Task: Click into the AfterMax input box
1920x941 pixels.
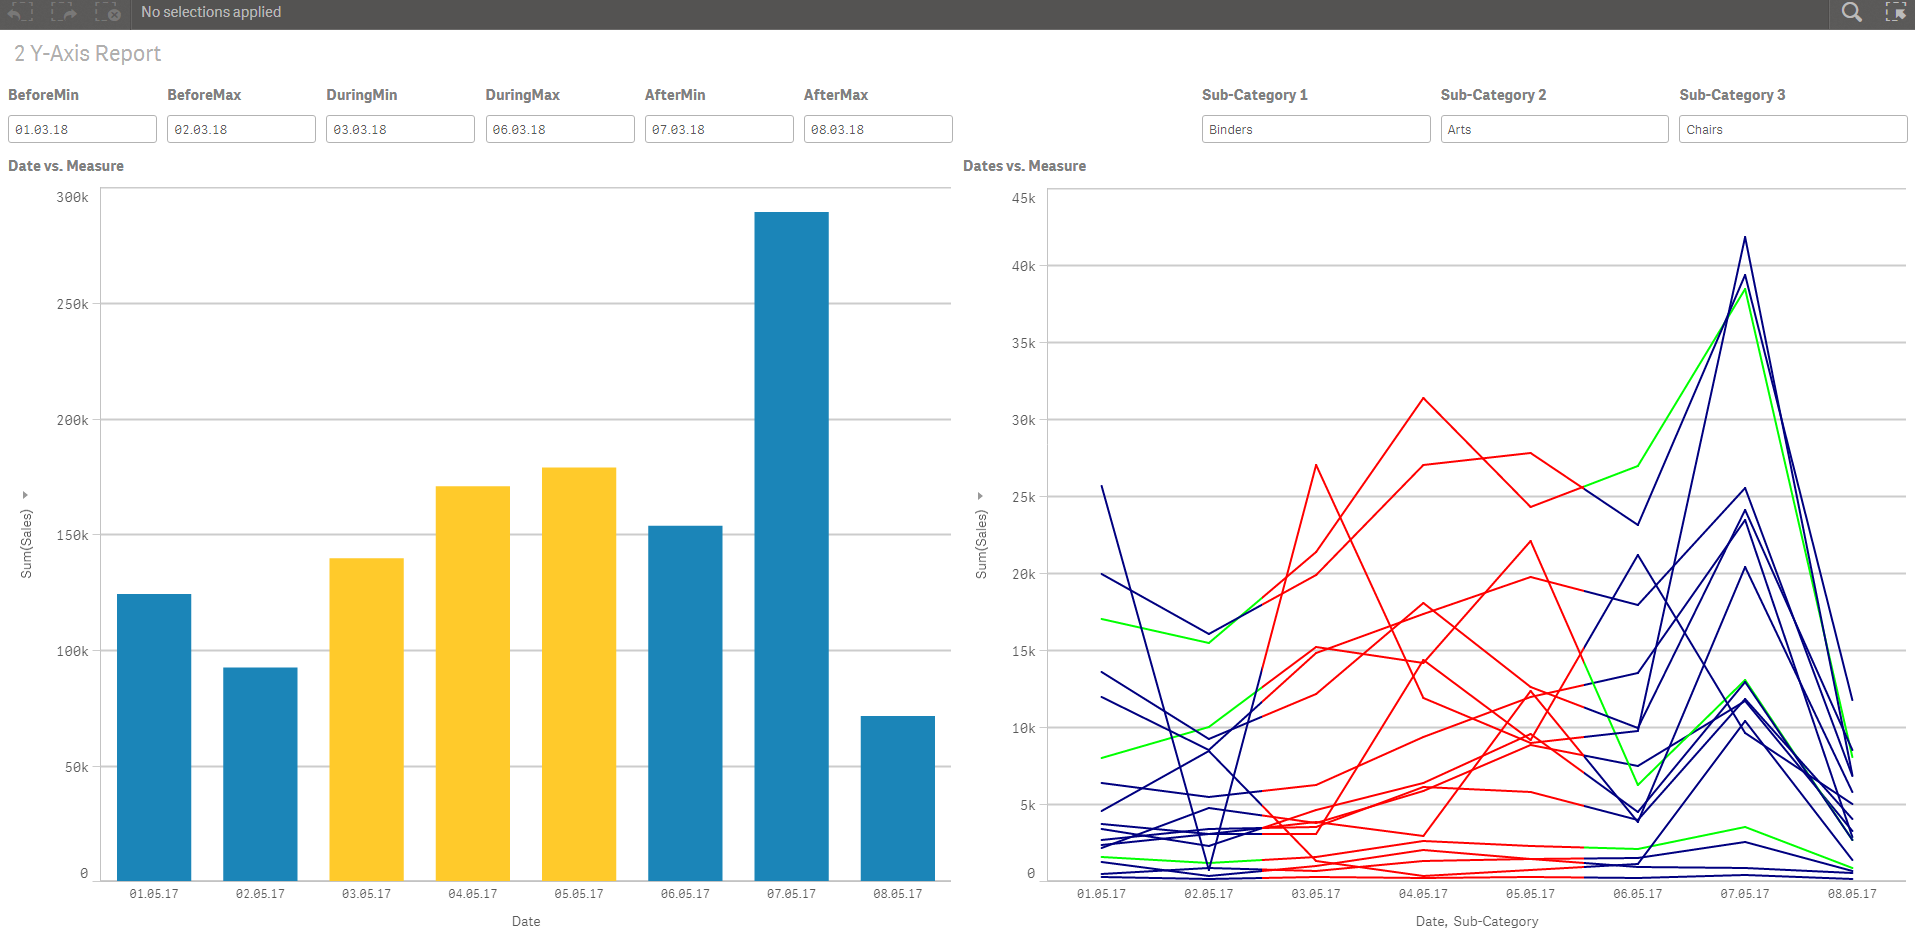Action: tap(878, 129)
